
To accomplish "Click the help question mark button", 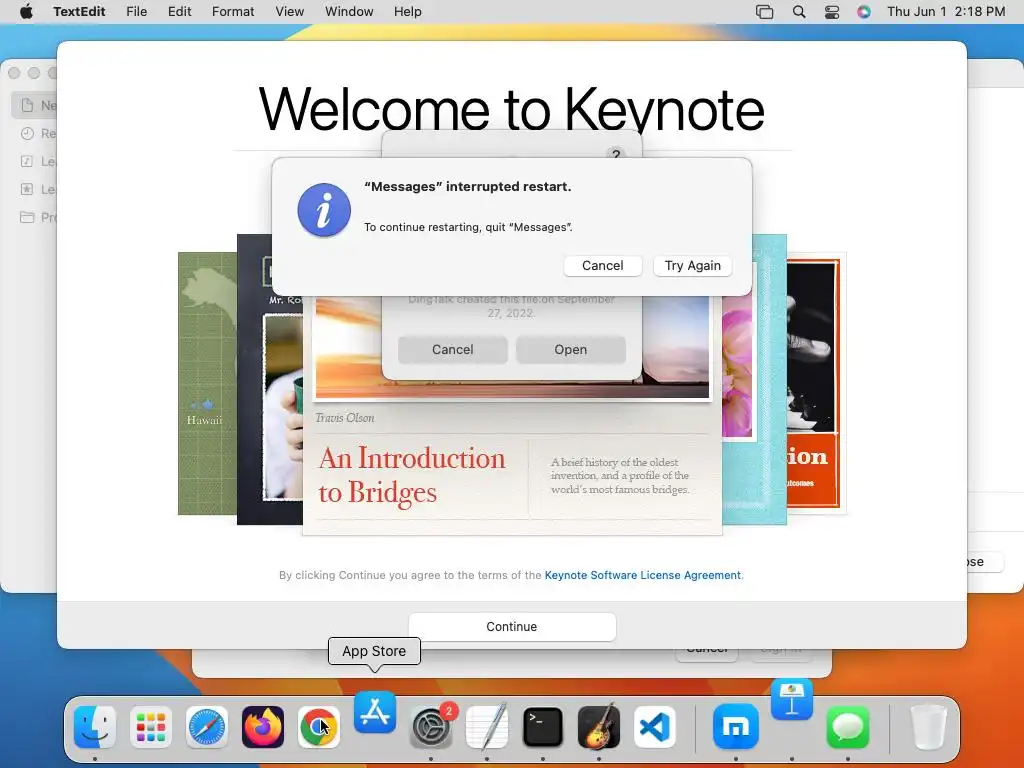I will click(615, 154).
